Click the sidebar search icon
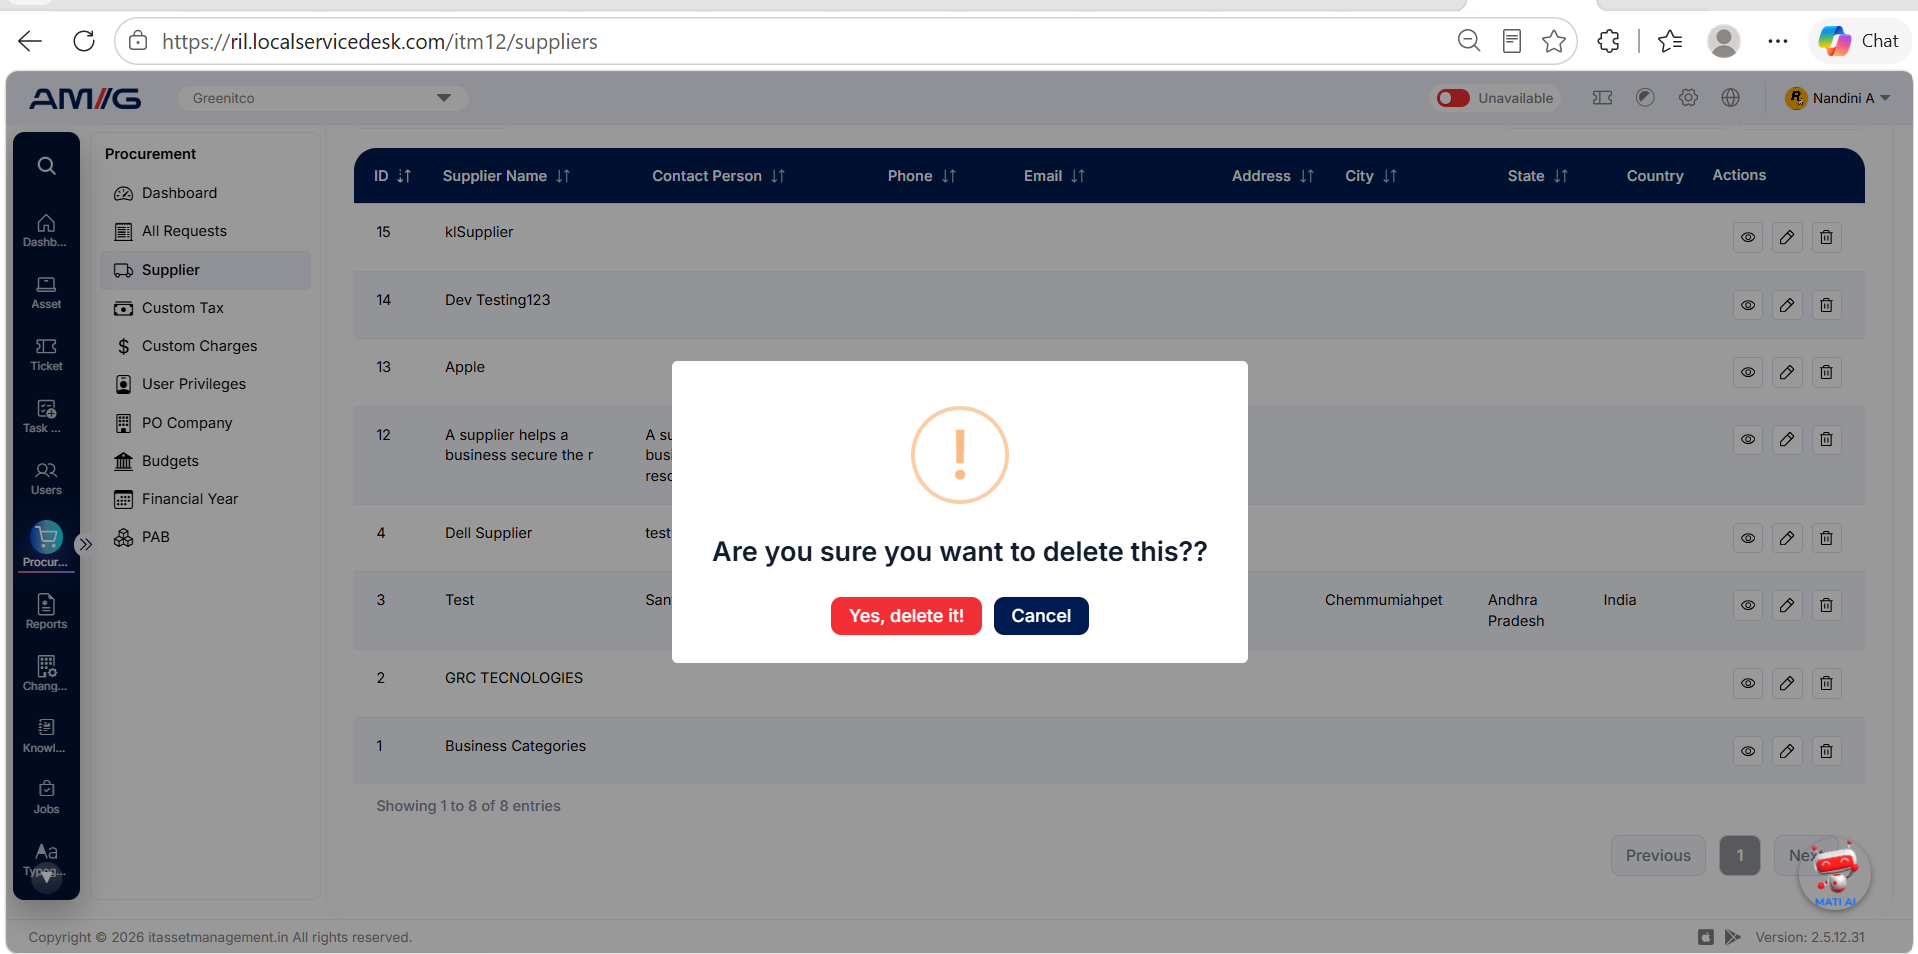 coord(46,166)
